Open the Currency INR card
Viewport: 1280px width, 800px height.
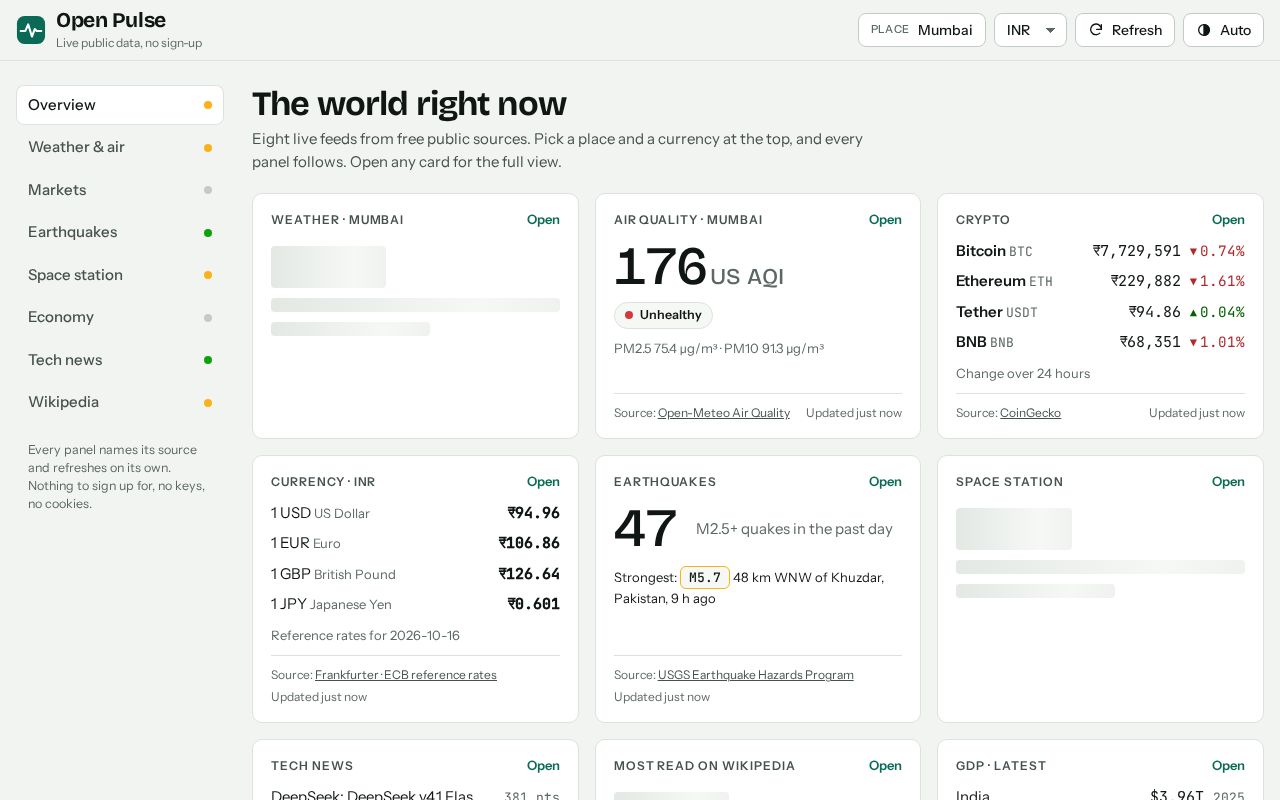(543, 482)
